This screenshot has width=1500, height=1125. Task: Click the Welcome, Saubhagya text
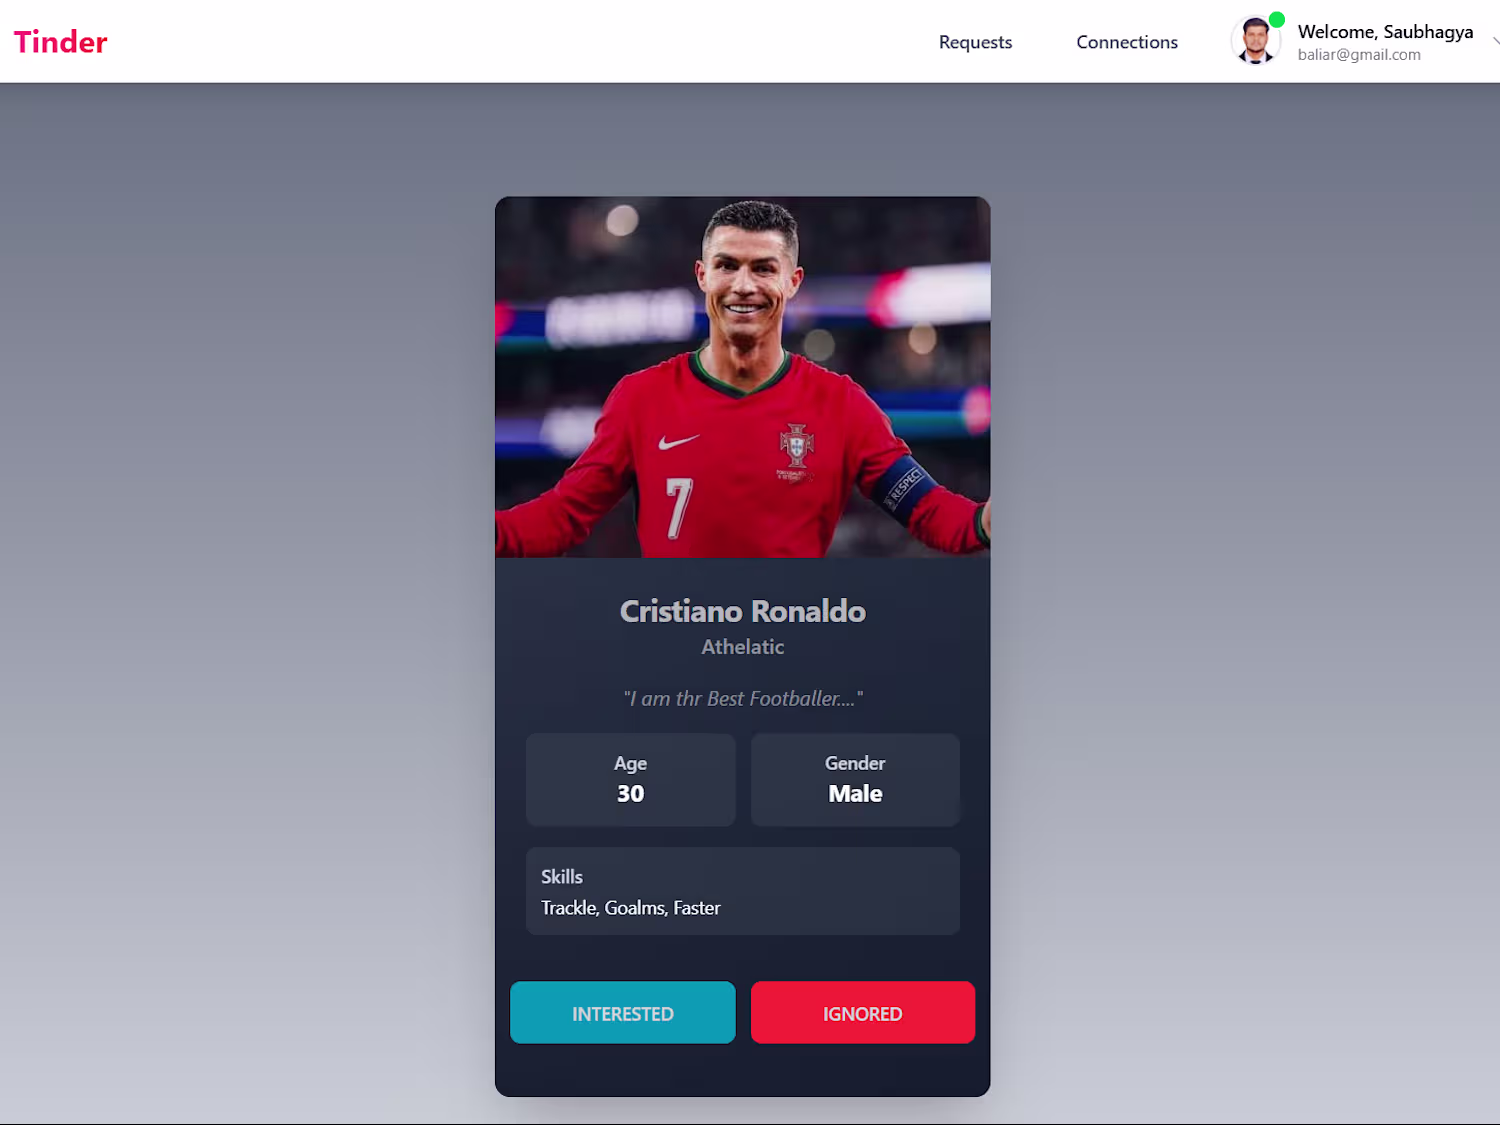tap(1385, 32)
